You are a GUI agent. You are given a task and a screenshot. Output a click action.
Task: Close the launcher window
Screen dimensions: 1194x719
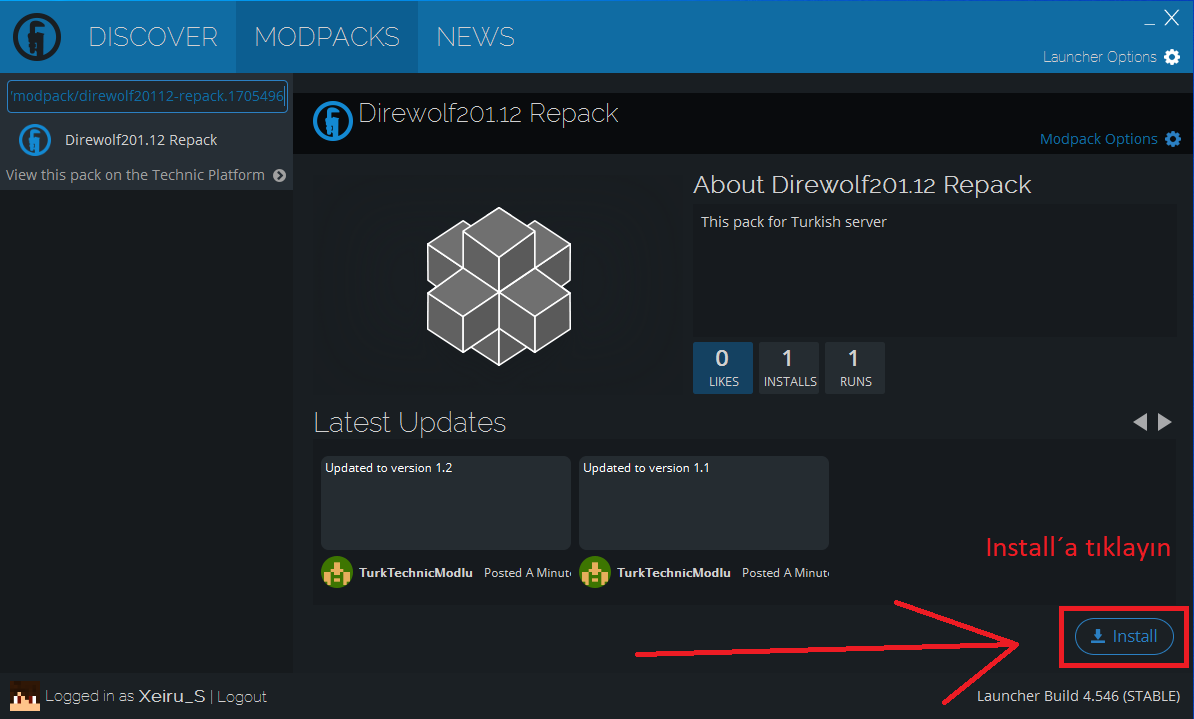point(1171,18)
